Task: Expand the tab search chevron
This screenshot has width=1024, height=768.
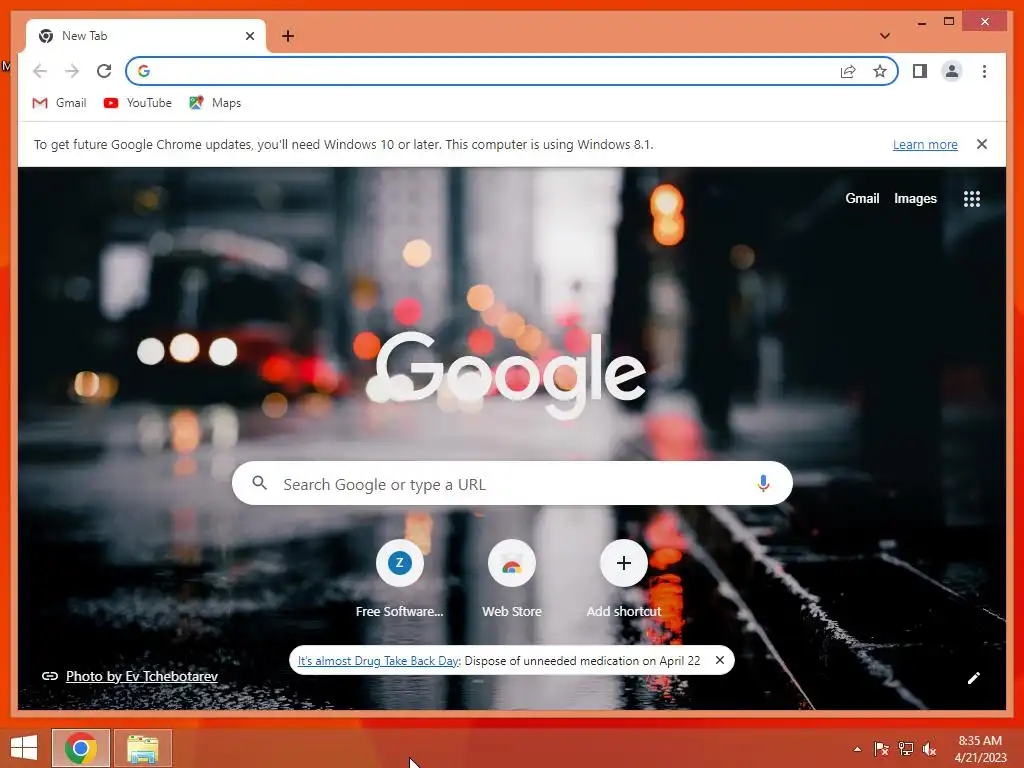Action: coord(884,36)
